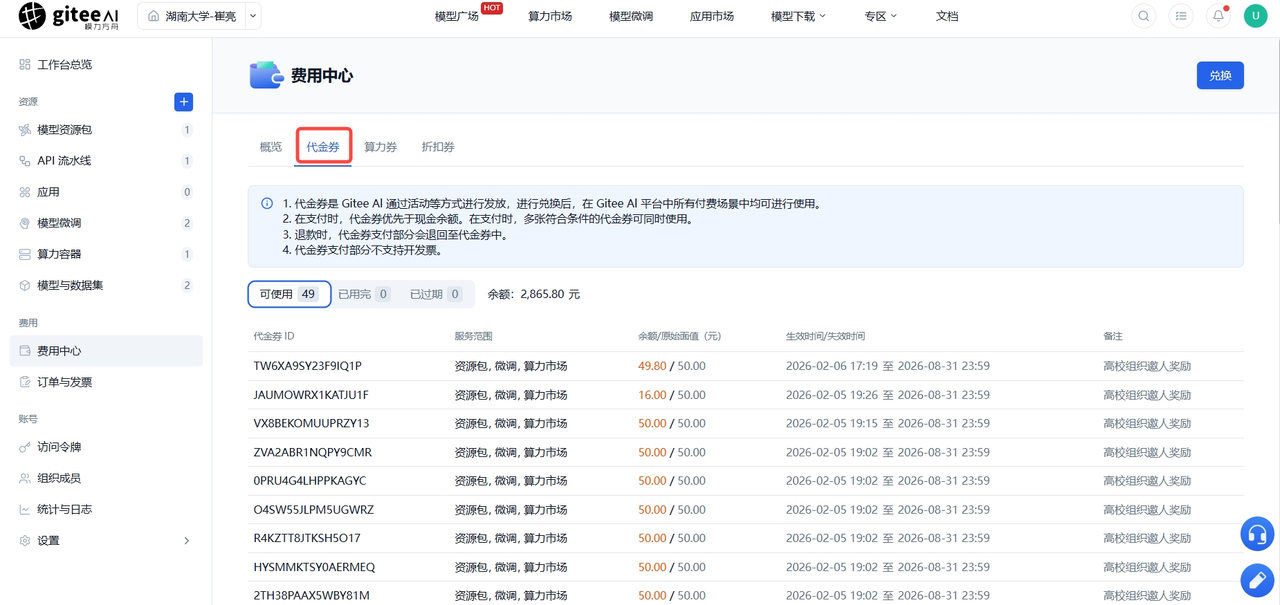The width and height of the screenshot is (1280, 605).
Task: Click the home icon beside 湖南大学-崔亮
Action: pos(153,16)
